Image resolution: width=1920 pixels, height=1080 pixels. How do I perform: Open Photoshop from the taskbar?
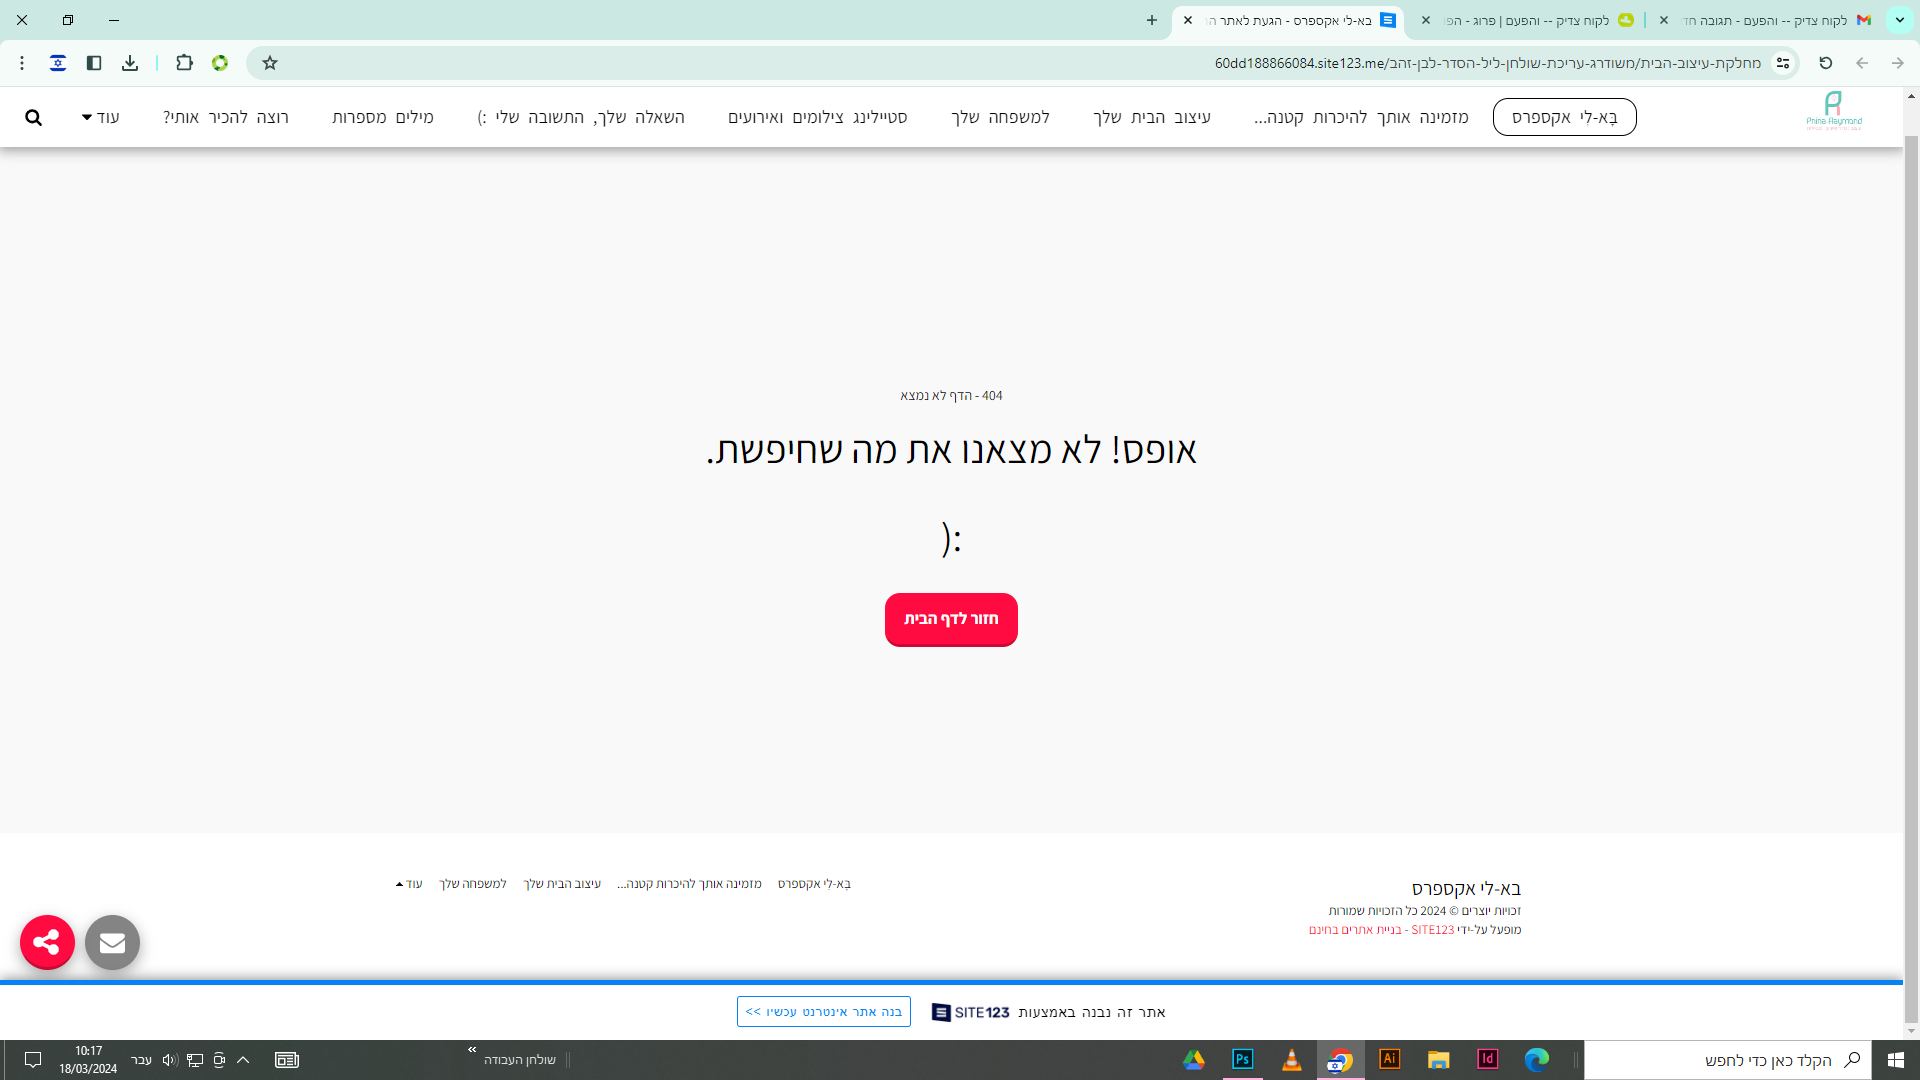click(x=1242, y=1059)
